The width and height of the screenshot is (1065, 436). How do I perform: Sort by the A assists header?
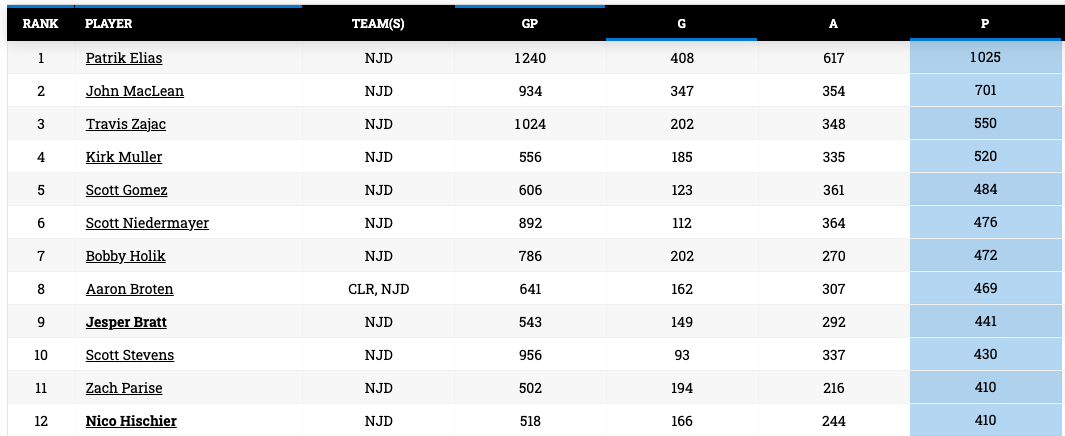point(833,24)
